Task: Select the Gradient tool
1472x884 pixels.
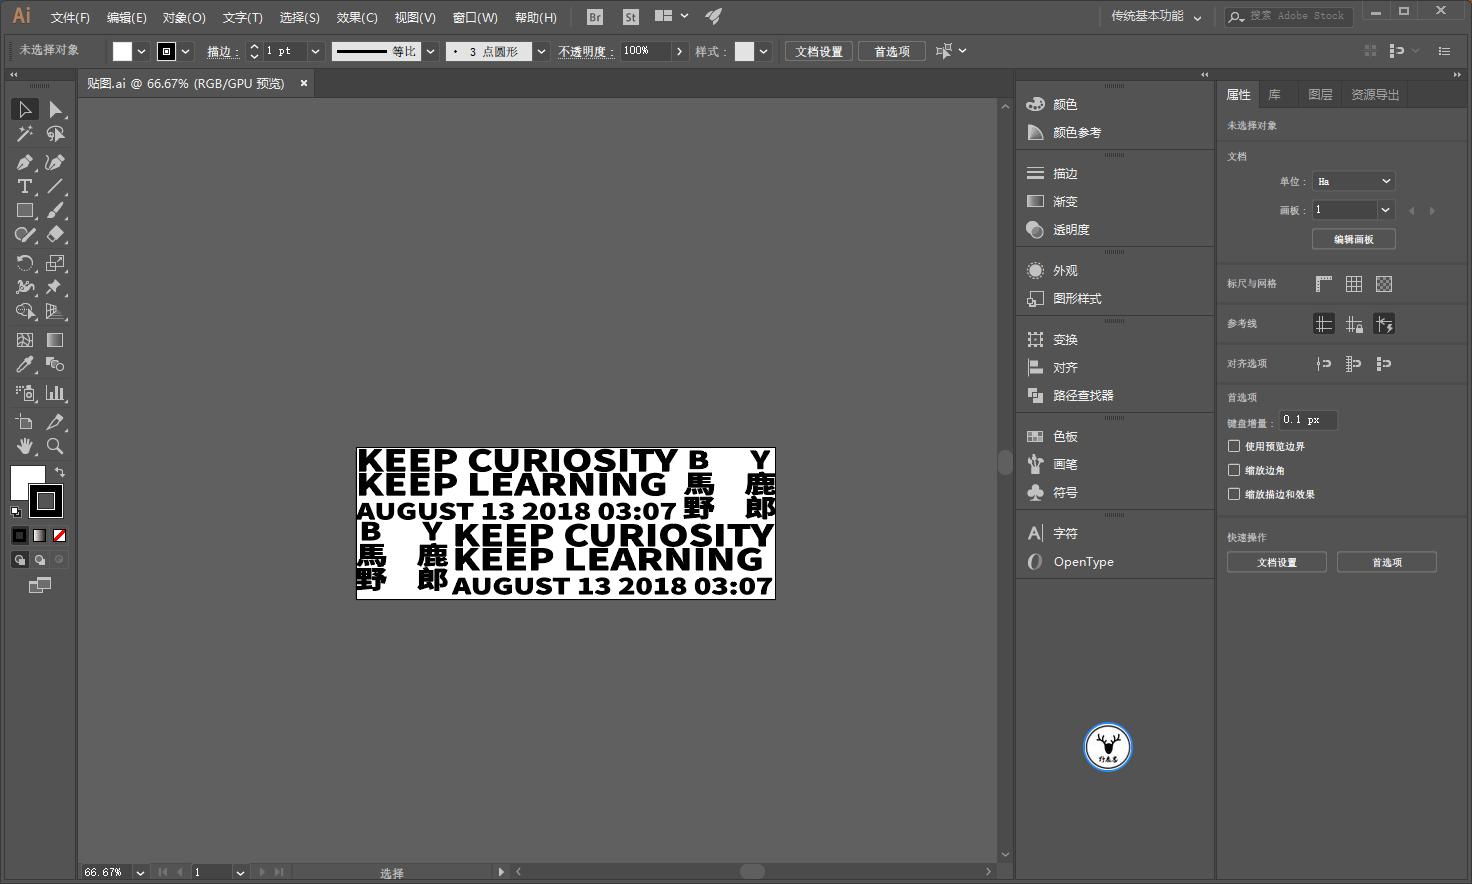Action: coord(55,340)
